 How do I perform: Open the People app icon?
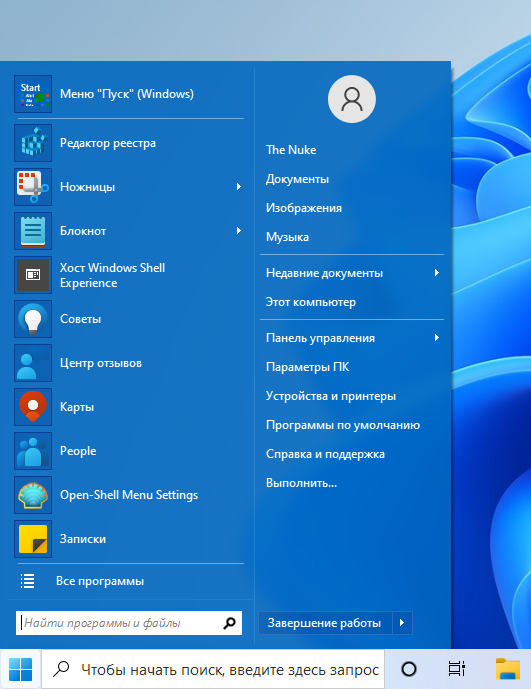click(33, 450)
